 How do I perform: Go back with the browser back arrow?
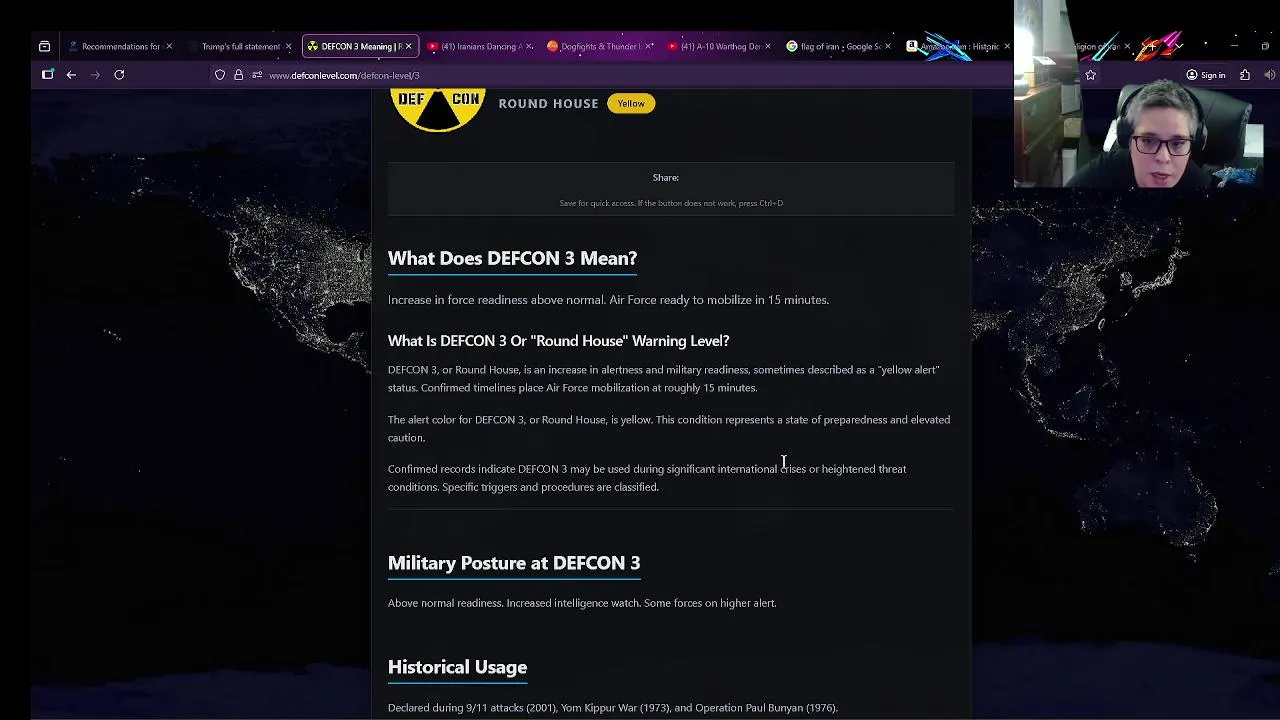point(71,75)
